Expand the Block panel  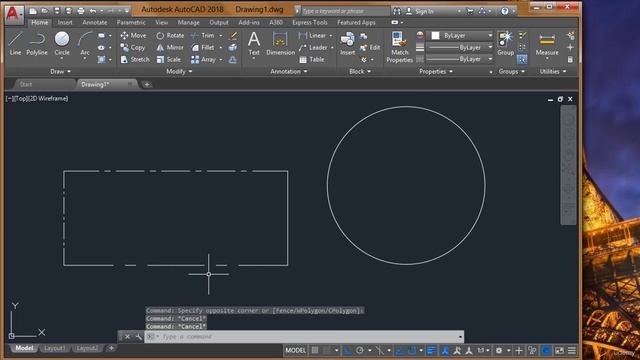coord(360,71)
